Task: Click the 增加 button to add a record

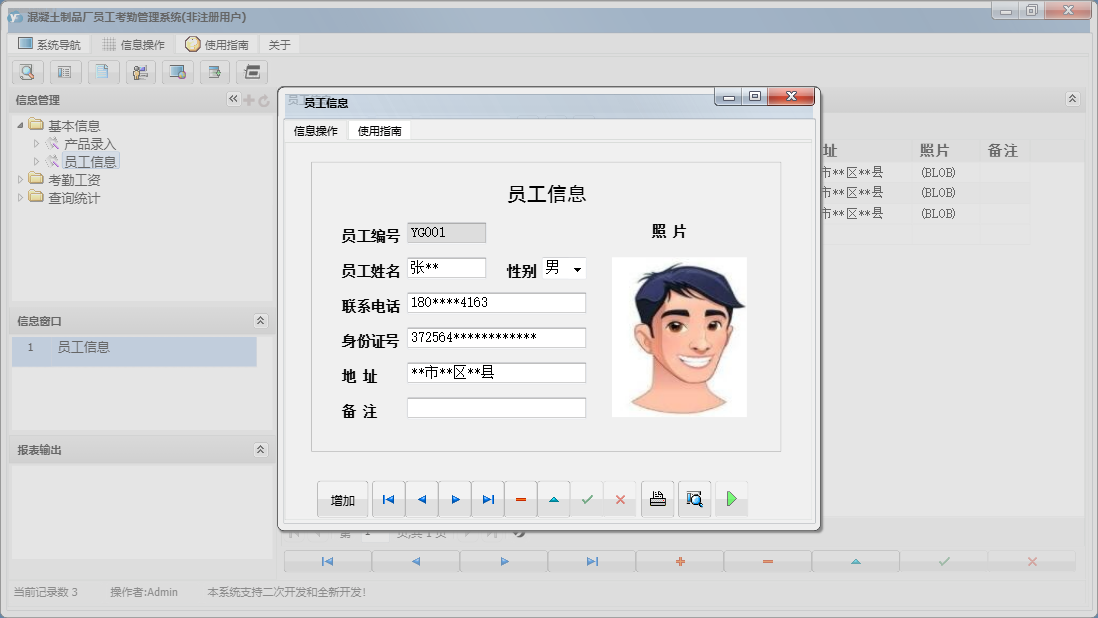Action: pos(342,498)
